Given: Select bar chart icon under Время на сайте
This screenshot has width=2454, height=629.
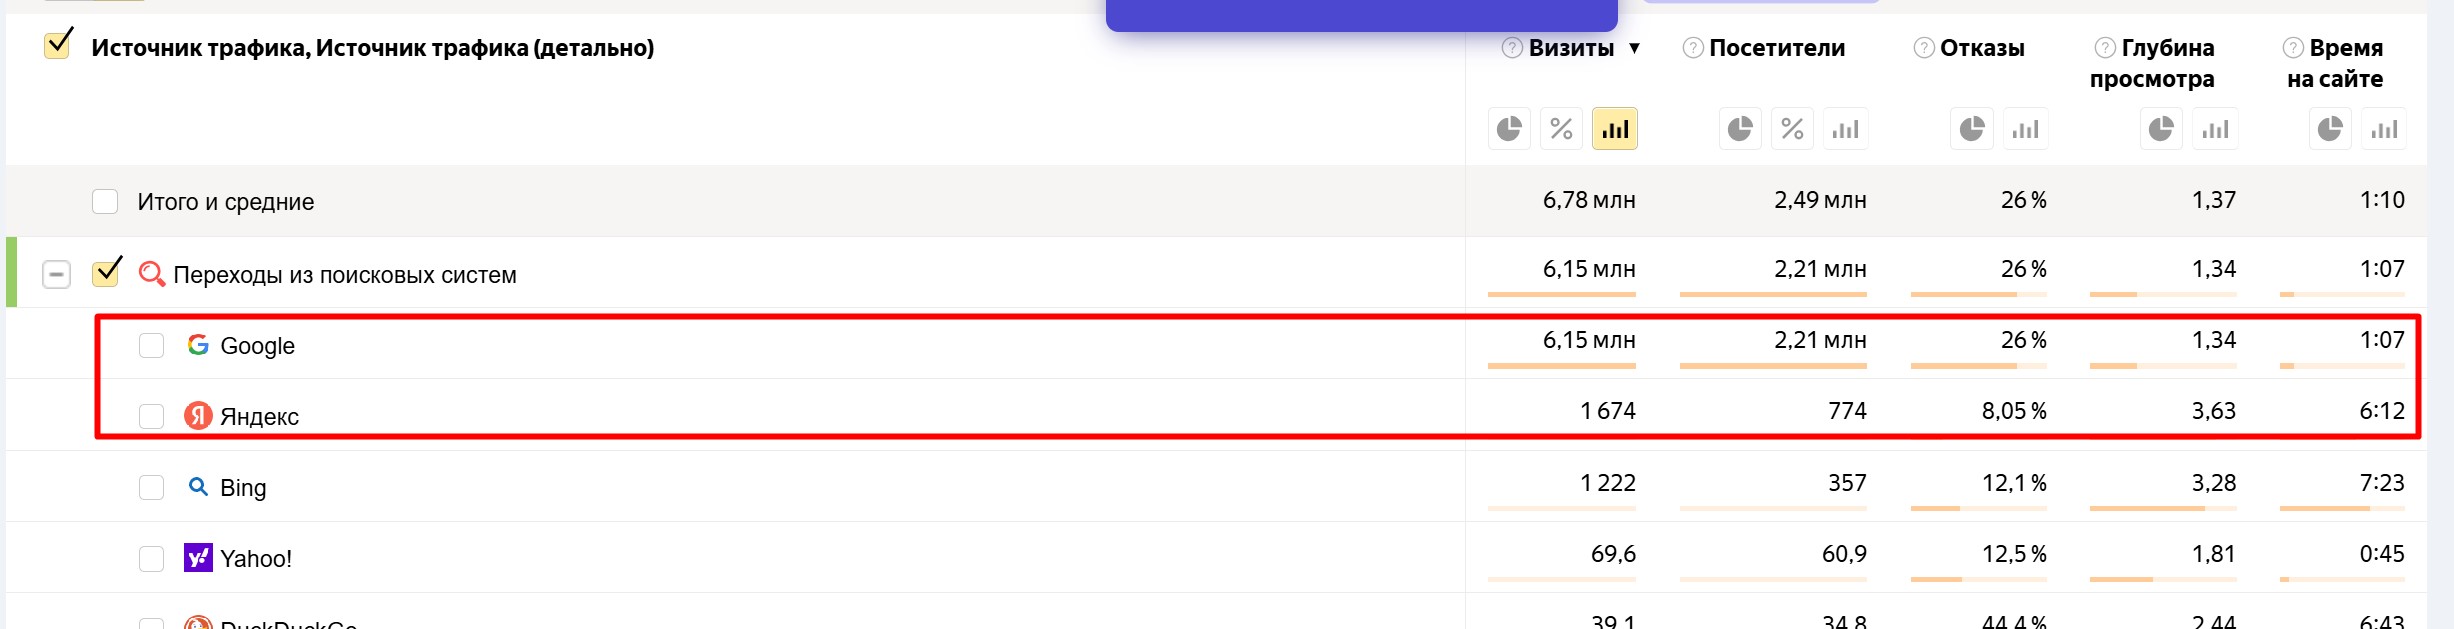Looking at the screenshot, I should tap(2384, 129).
